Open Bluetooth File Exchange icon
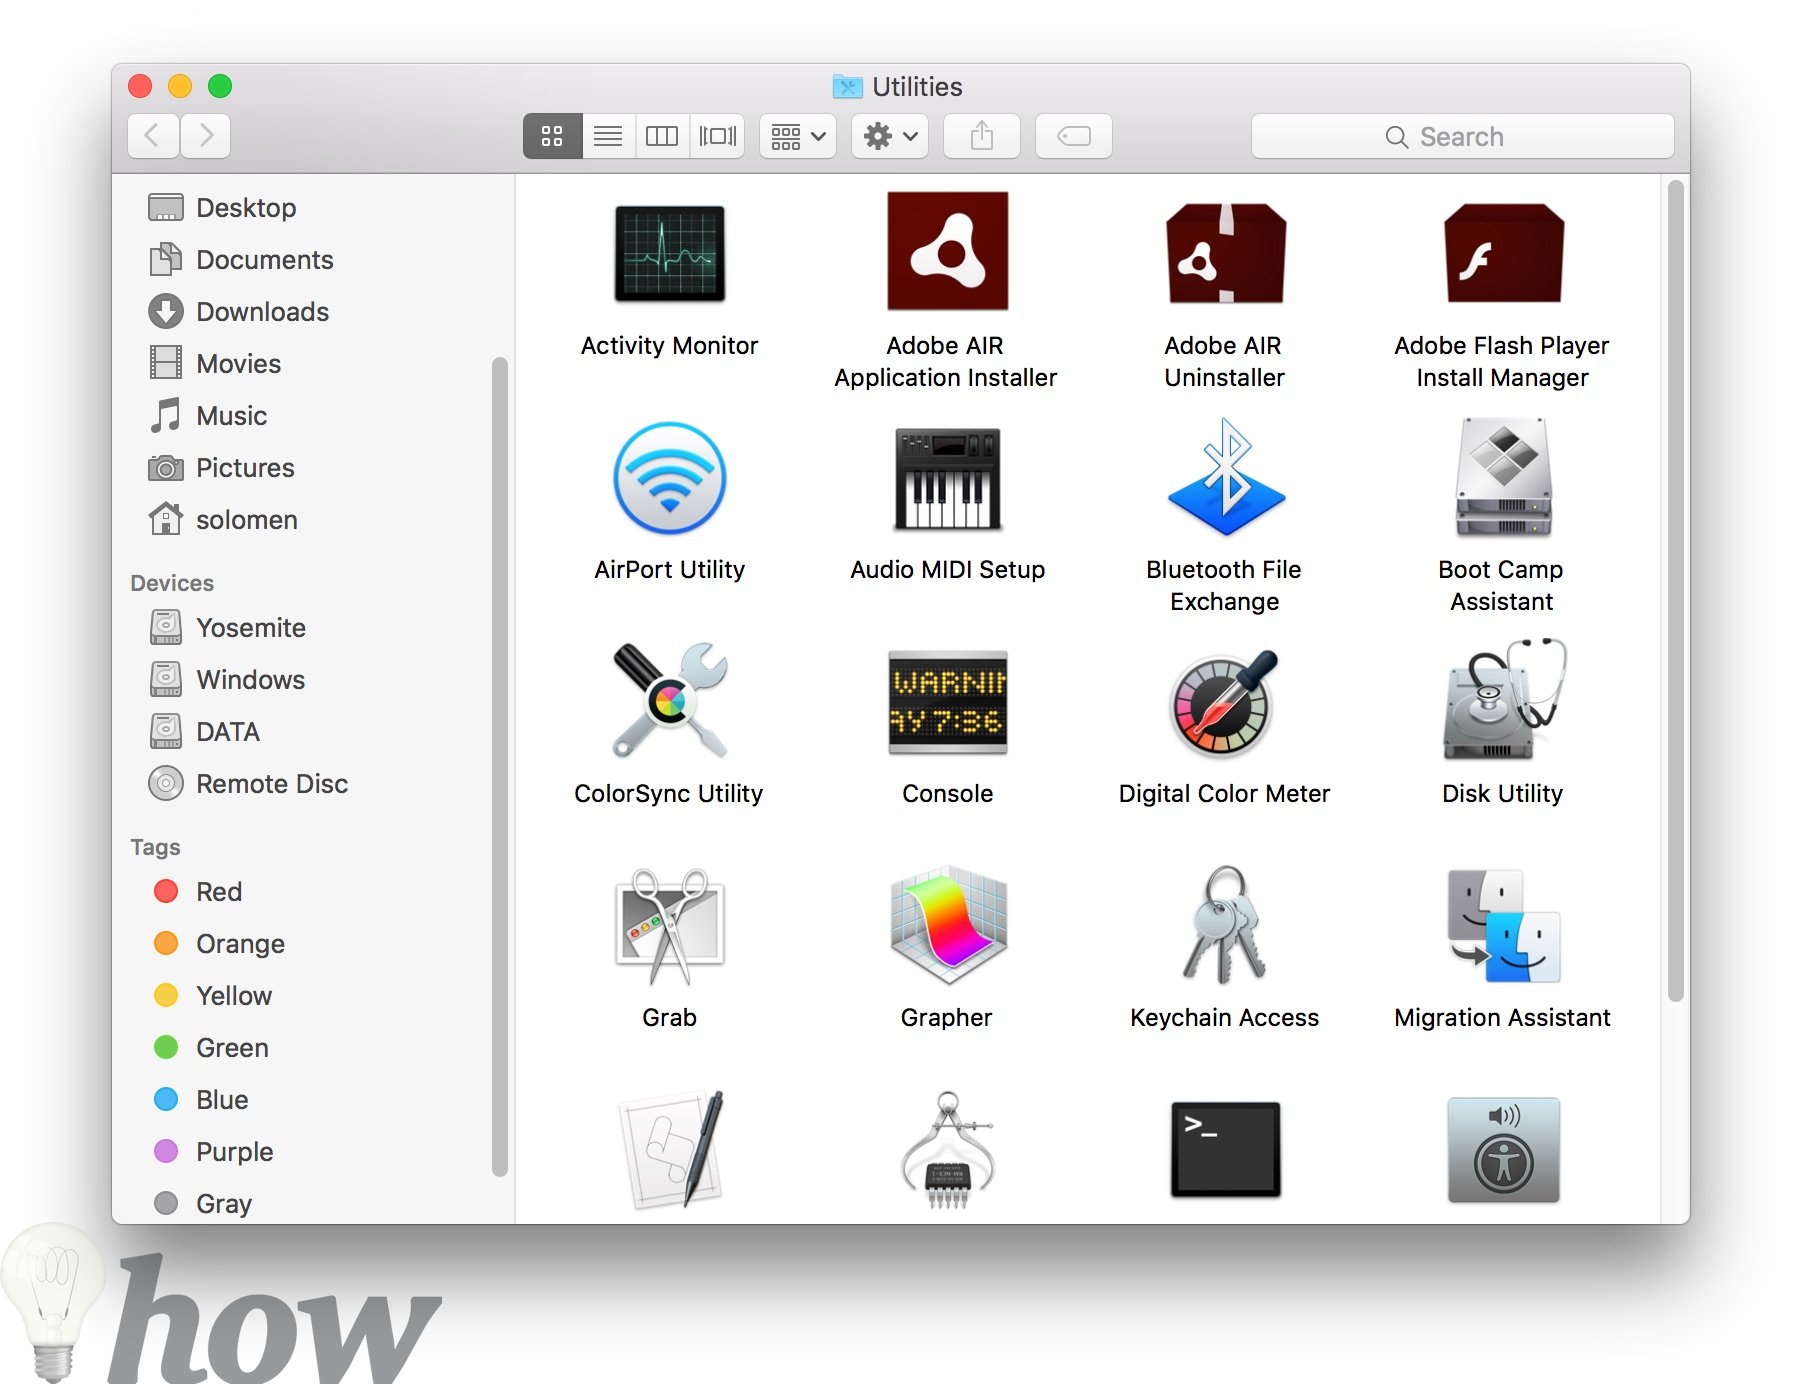 [x=1225, y=477]
